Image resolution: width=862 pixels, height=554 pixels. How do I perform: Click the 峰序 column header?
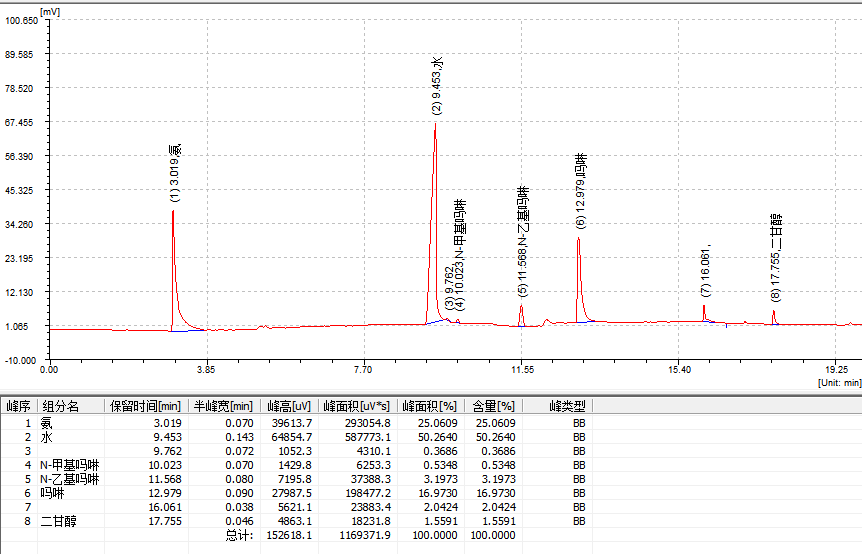click(x=18, y=407)
